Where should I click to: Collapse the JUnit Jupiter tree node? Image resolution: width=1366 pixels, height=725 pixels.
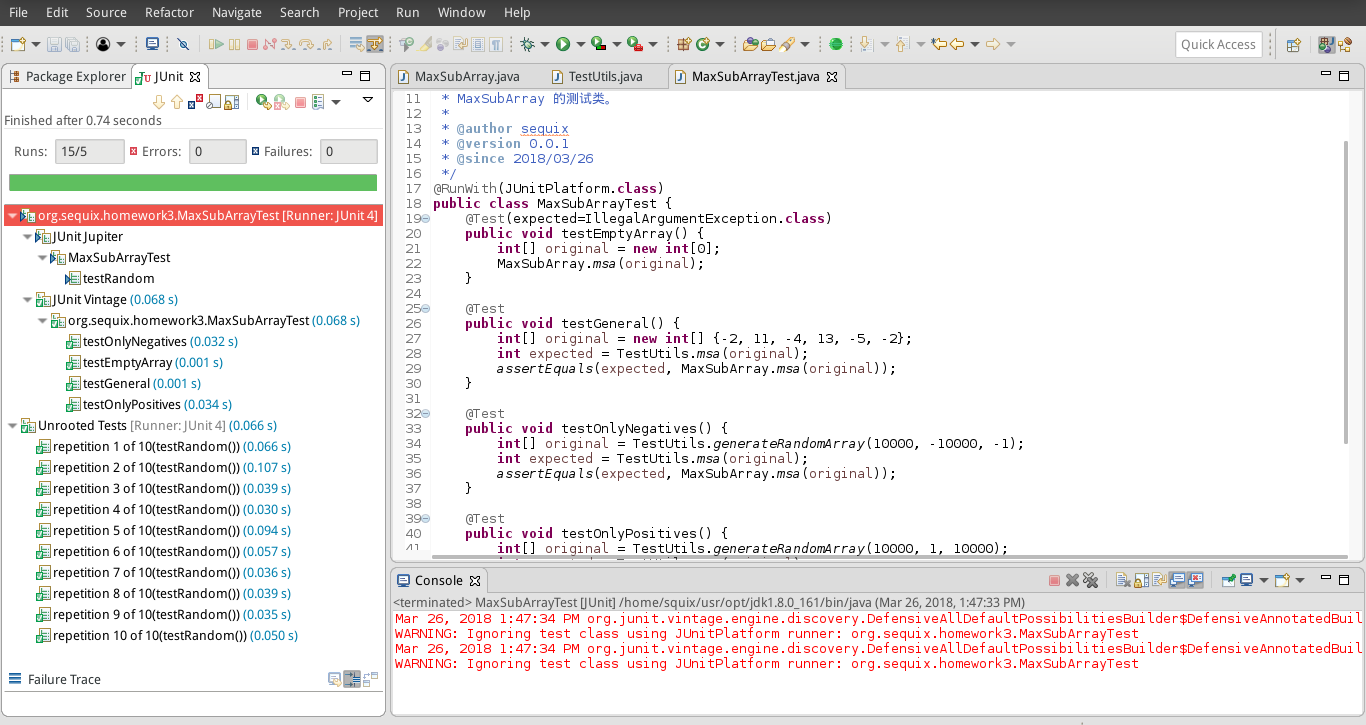pyautogui.click(x=27, y=237)
